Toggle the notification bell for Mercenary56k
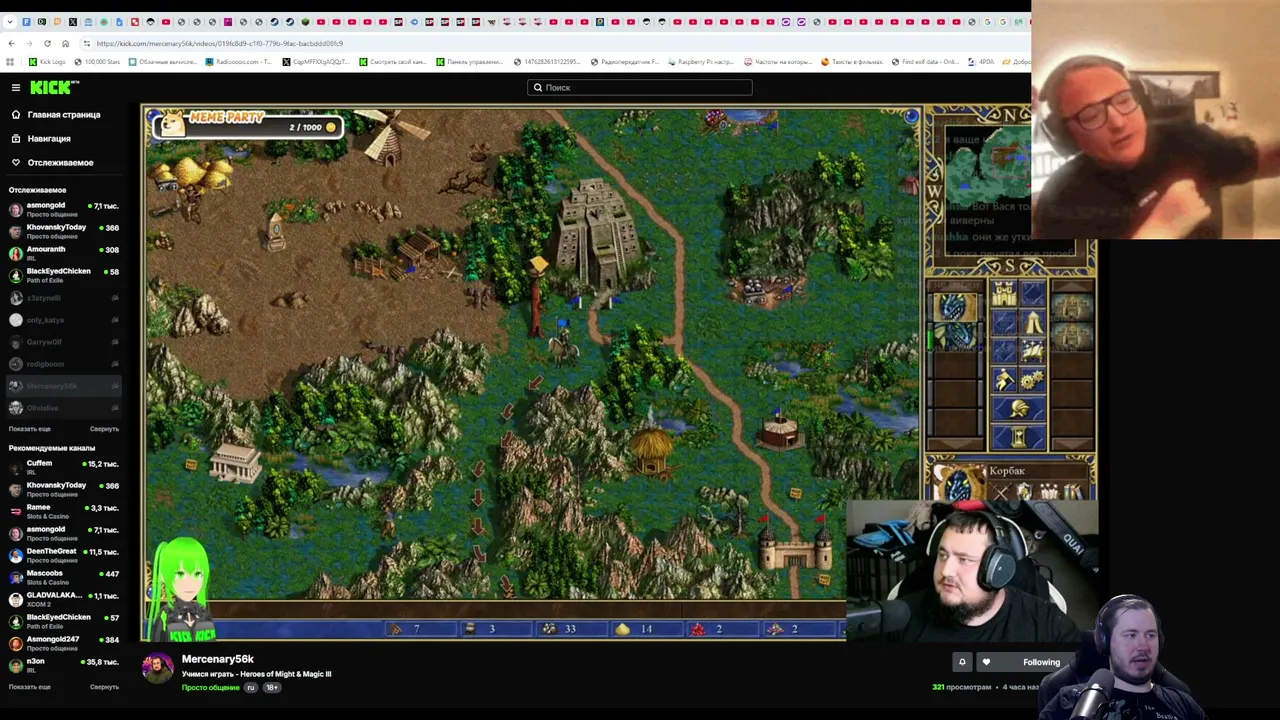The height and width of the screenshot is (720, 1280). point(962,662)
